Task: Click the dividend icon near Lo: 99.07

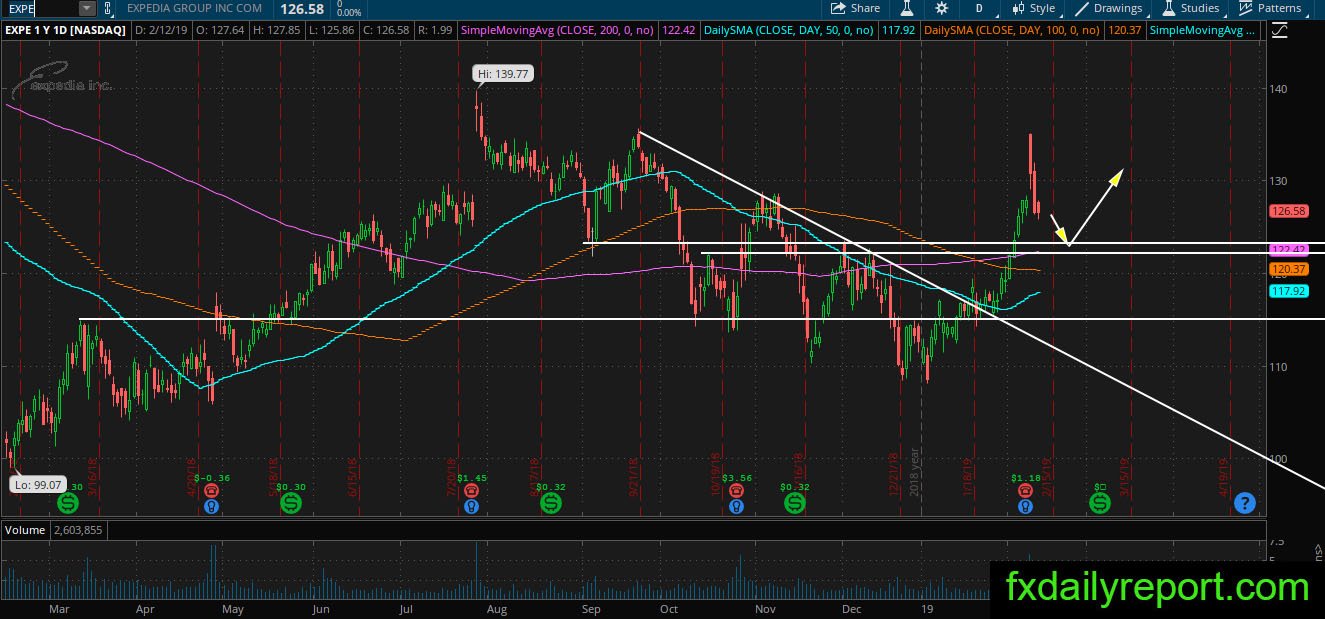Action: tap(67, 503)
